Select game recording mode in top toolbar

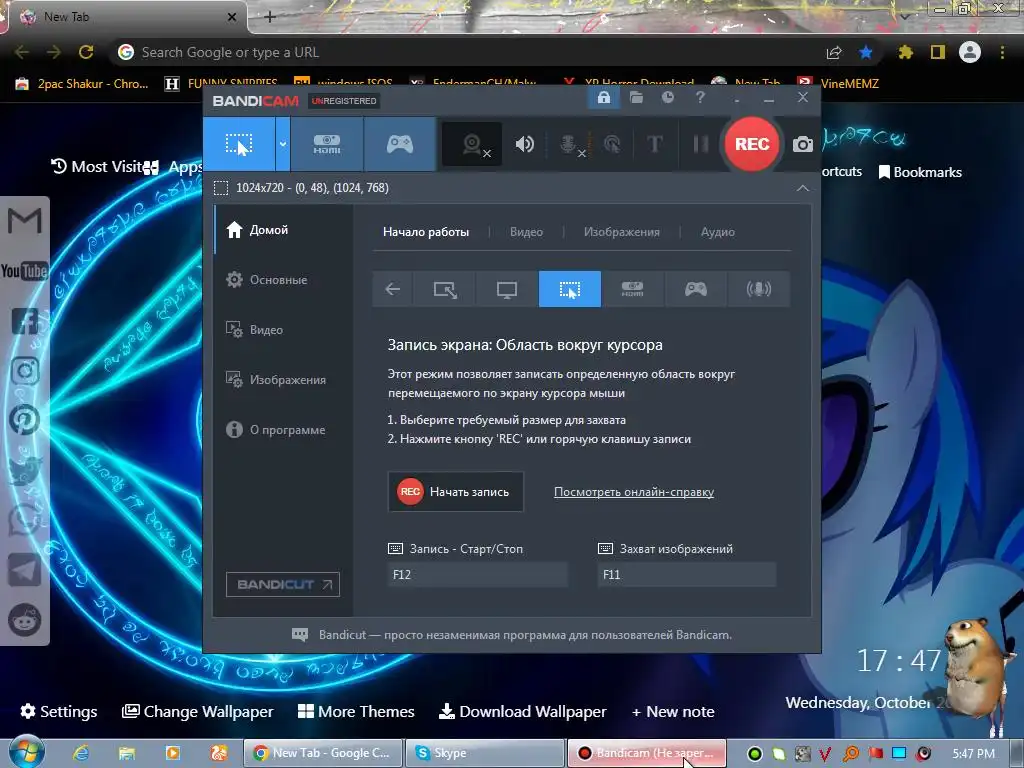click(x=400, y=144)
